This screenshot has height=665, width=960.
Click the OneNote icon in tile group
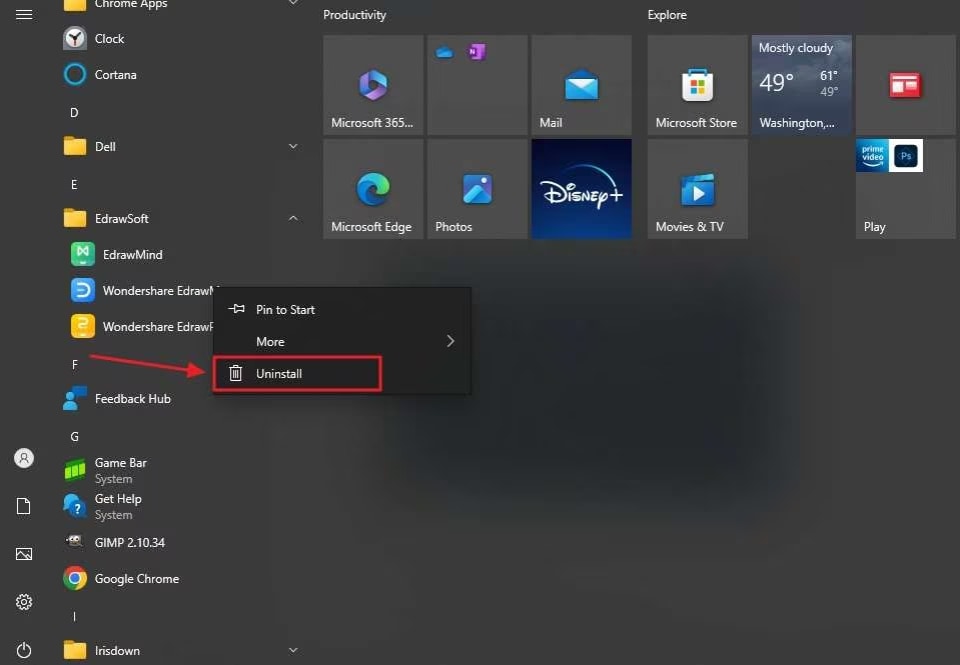pos(477,52)
